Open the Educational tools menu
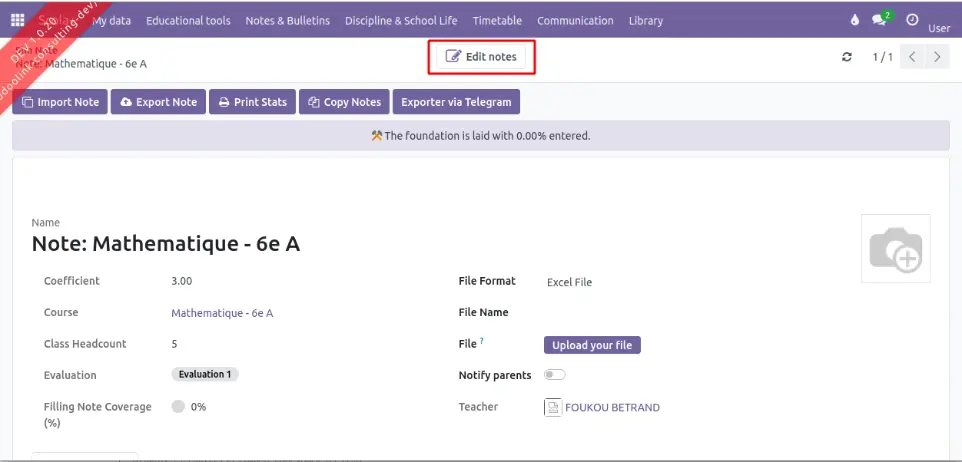The width and height of the screenshot is (962, 462). pyautogui.click(x=188, y=20)
